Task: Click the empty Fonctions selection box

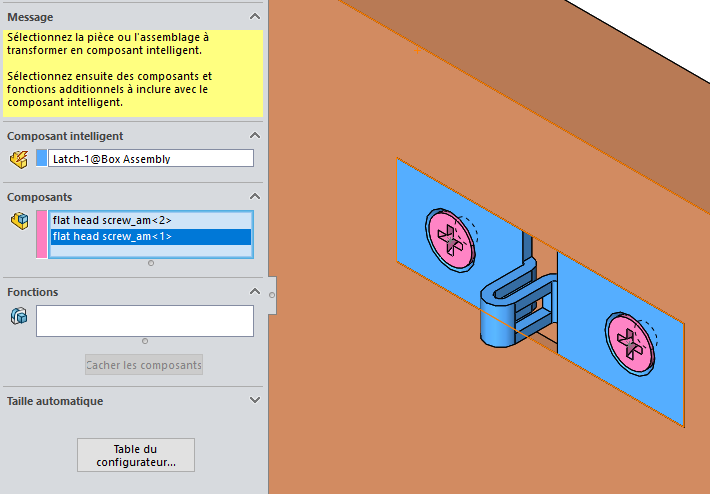Action: 145,321
